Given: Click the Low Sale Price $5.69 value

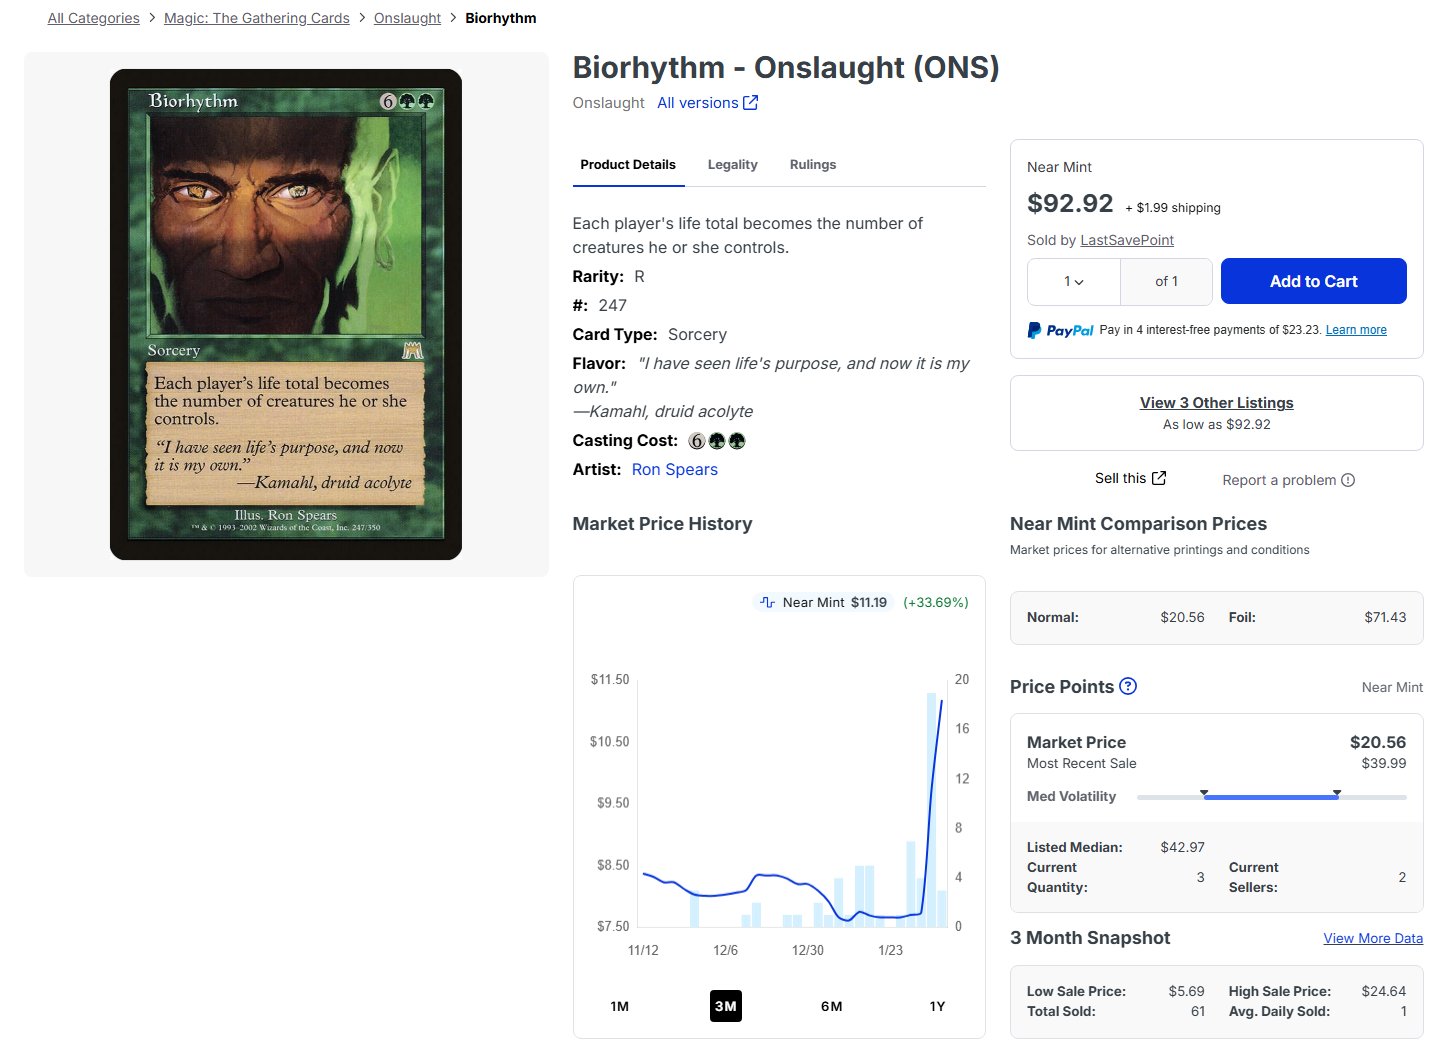Looking at the screenshot, I should pos(1186,991).
